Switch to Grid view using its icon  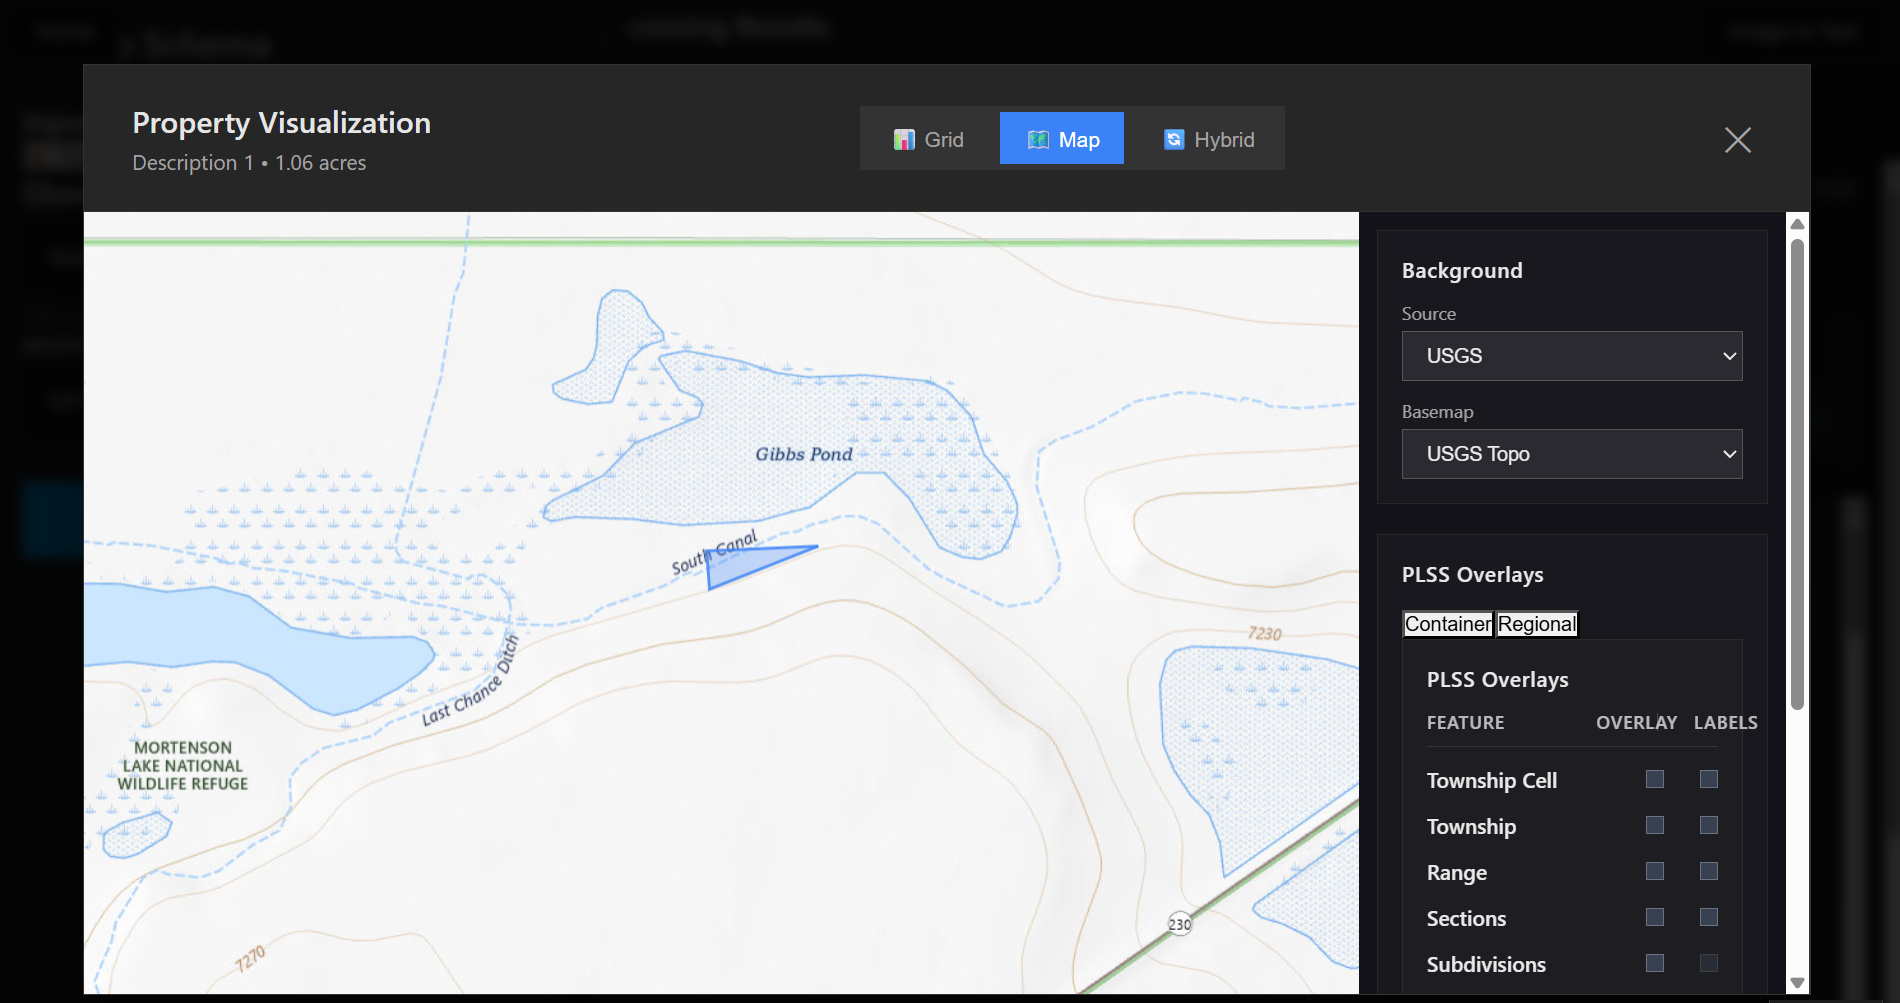(x=906, y=139)
